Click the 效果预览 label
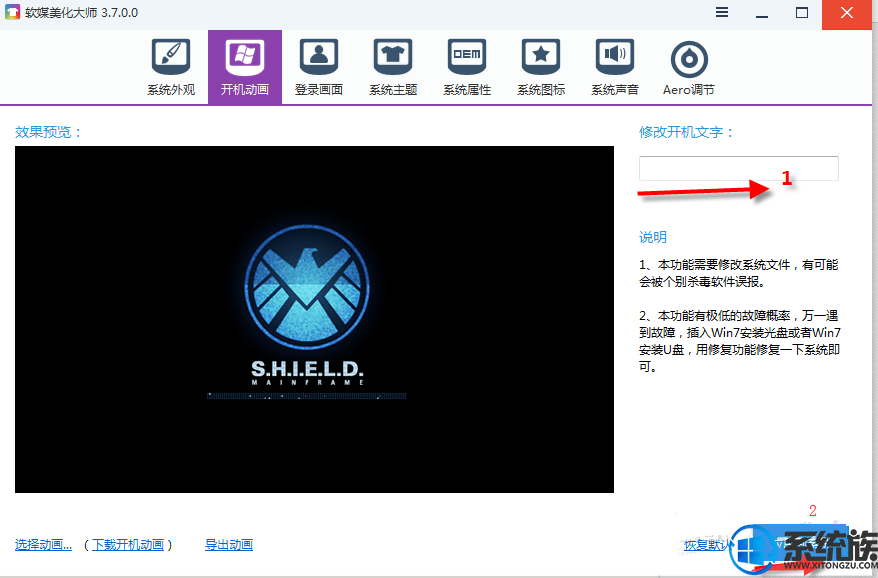Screen dimensions: 878x578 tap(48, 132)
